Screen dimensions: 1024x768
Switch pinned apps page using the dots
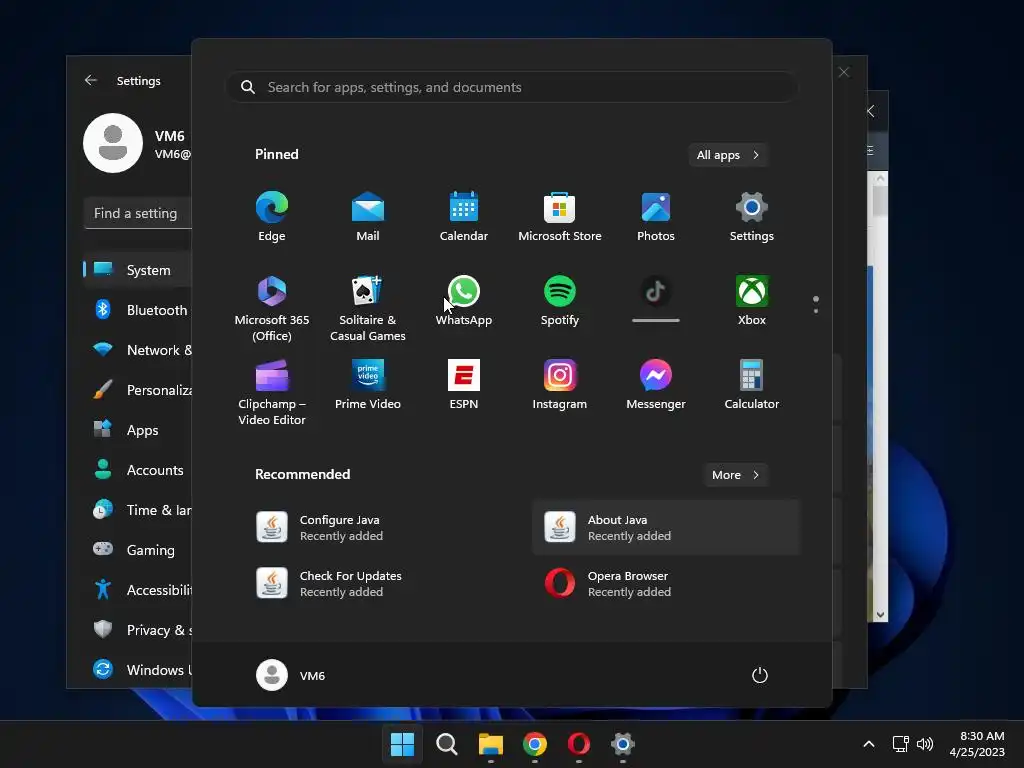point(816,305)
